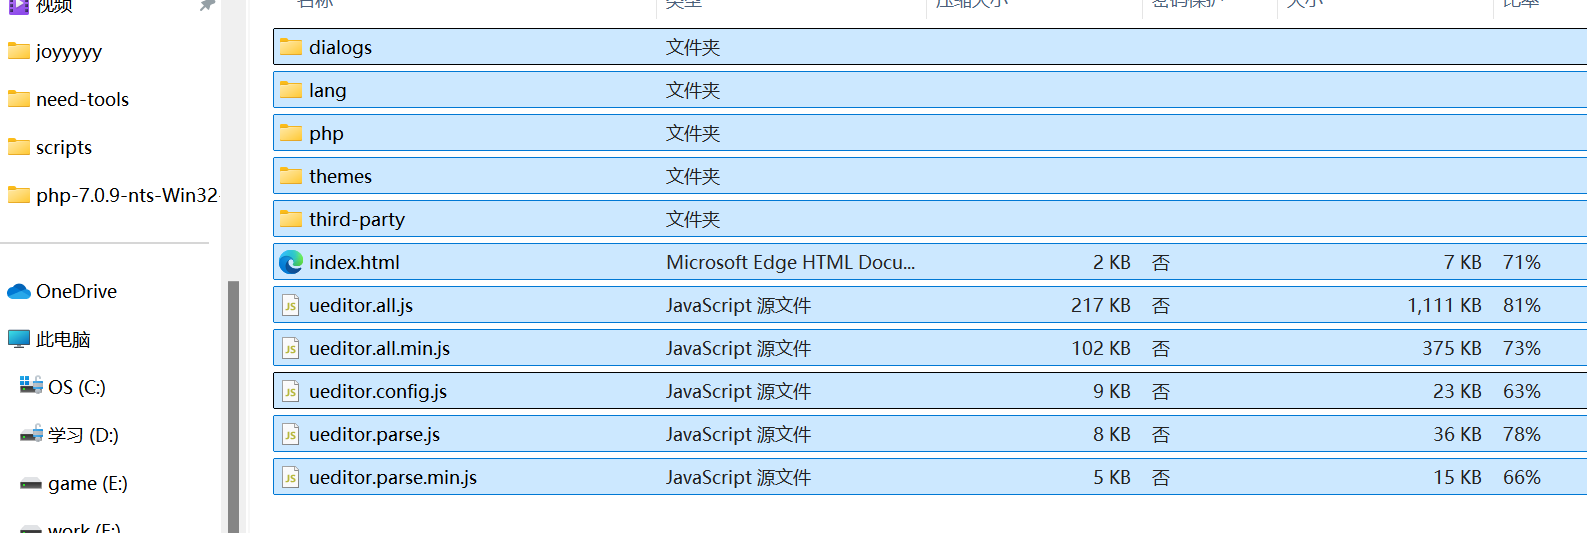Select 此电脑 in the navigation pane

(x=63, y=339)
